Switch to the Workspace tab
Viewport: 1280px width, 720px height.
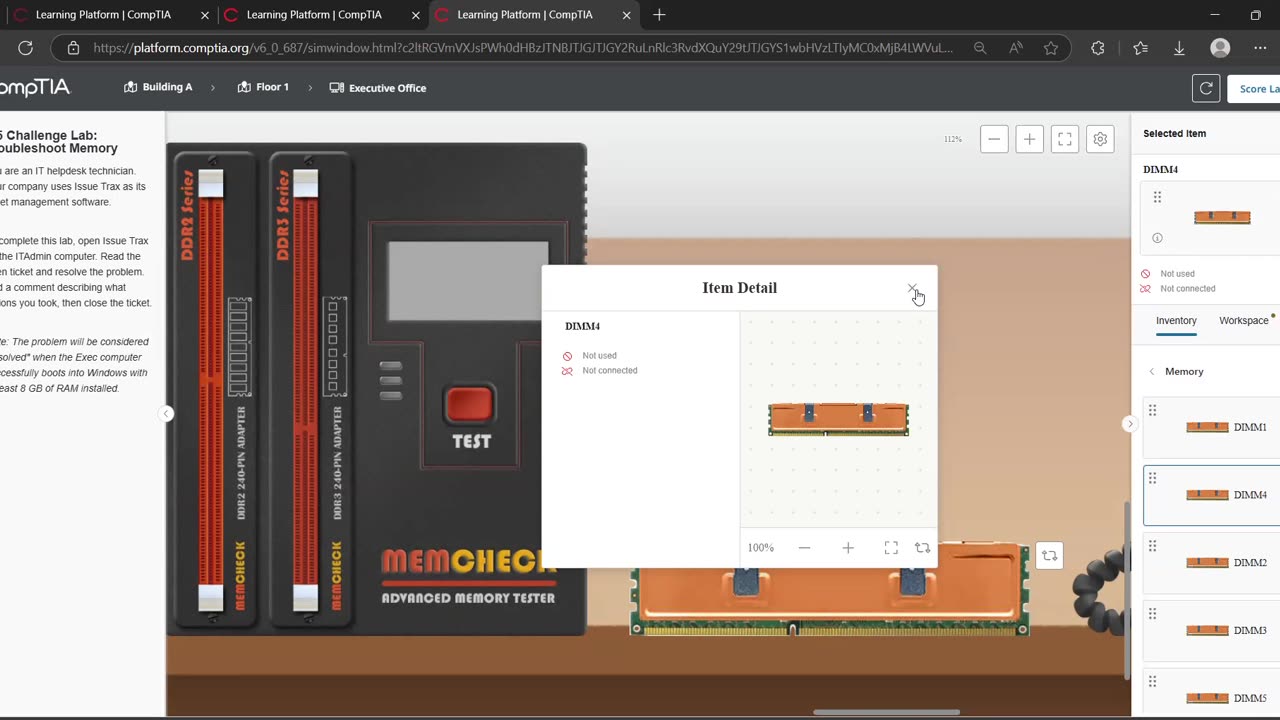point(1243,321)
